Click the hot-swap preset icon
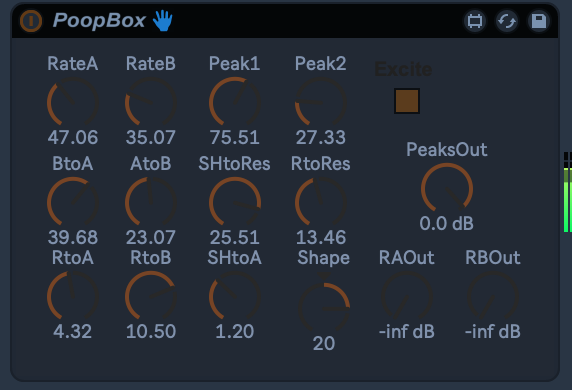The image size is (572, 390). [507, 21]
